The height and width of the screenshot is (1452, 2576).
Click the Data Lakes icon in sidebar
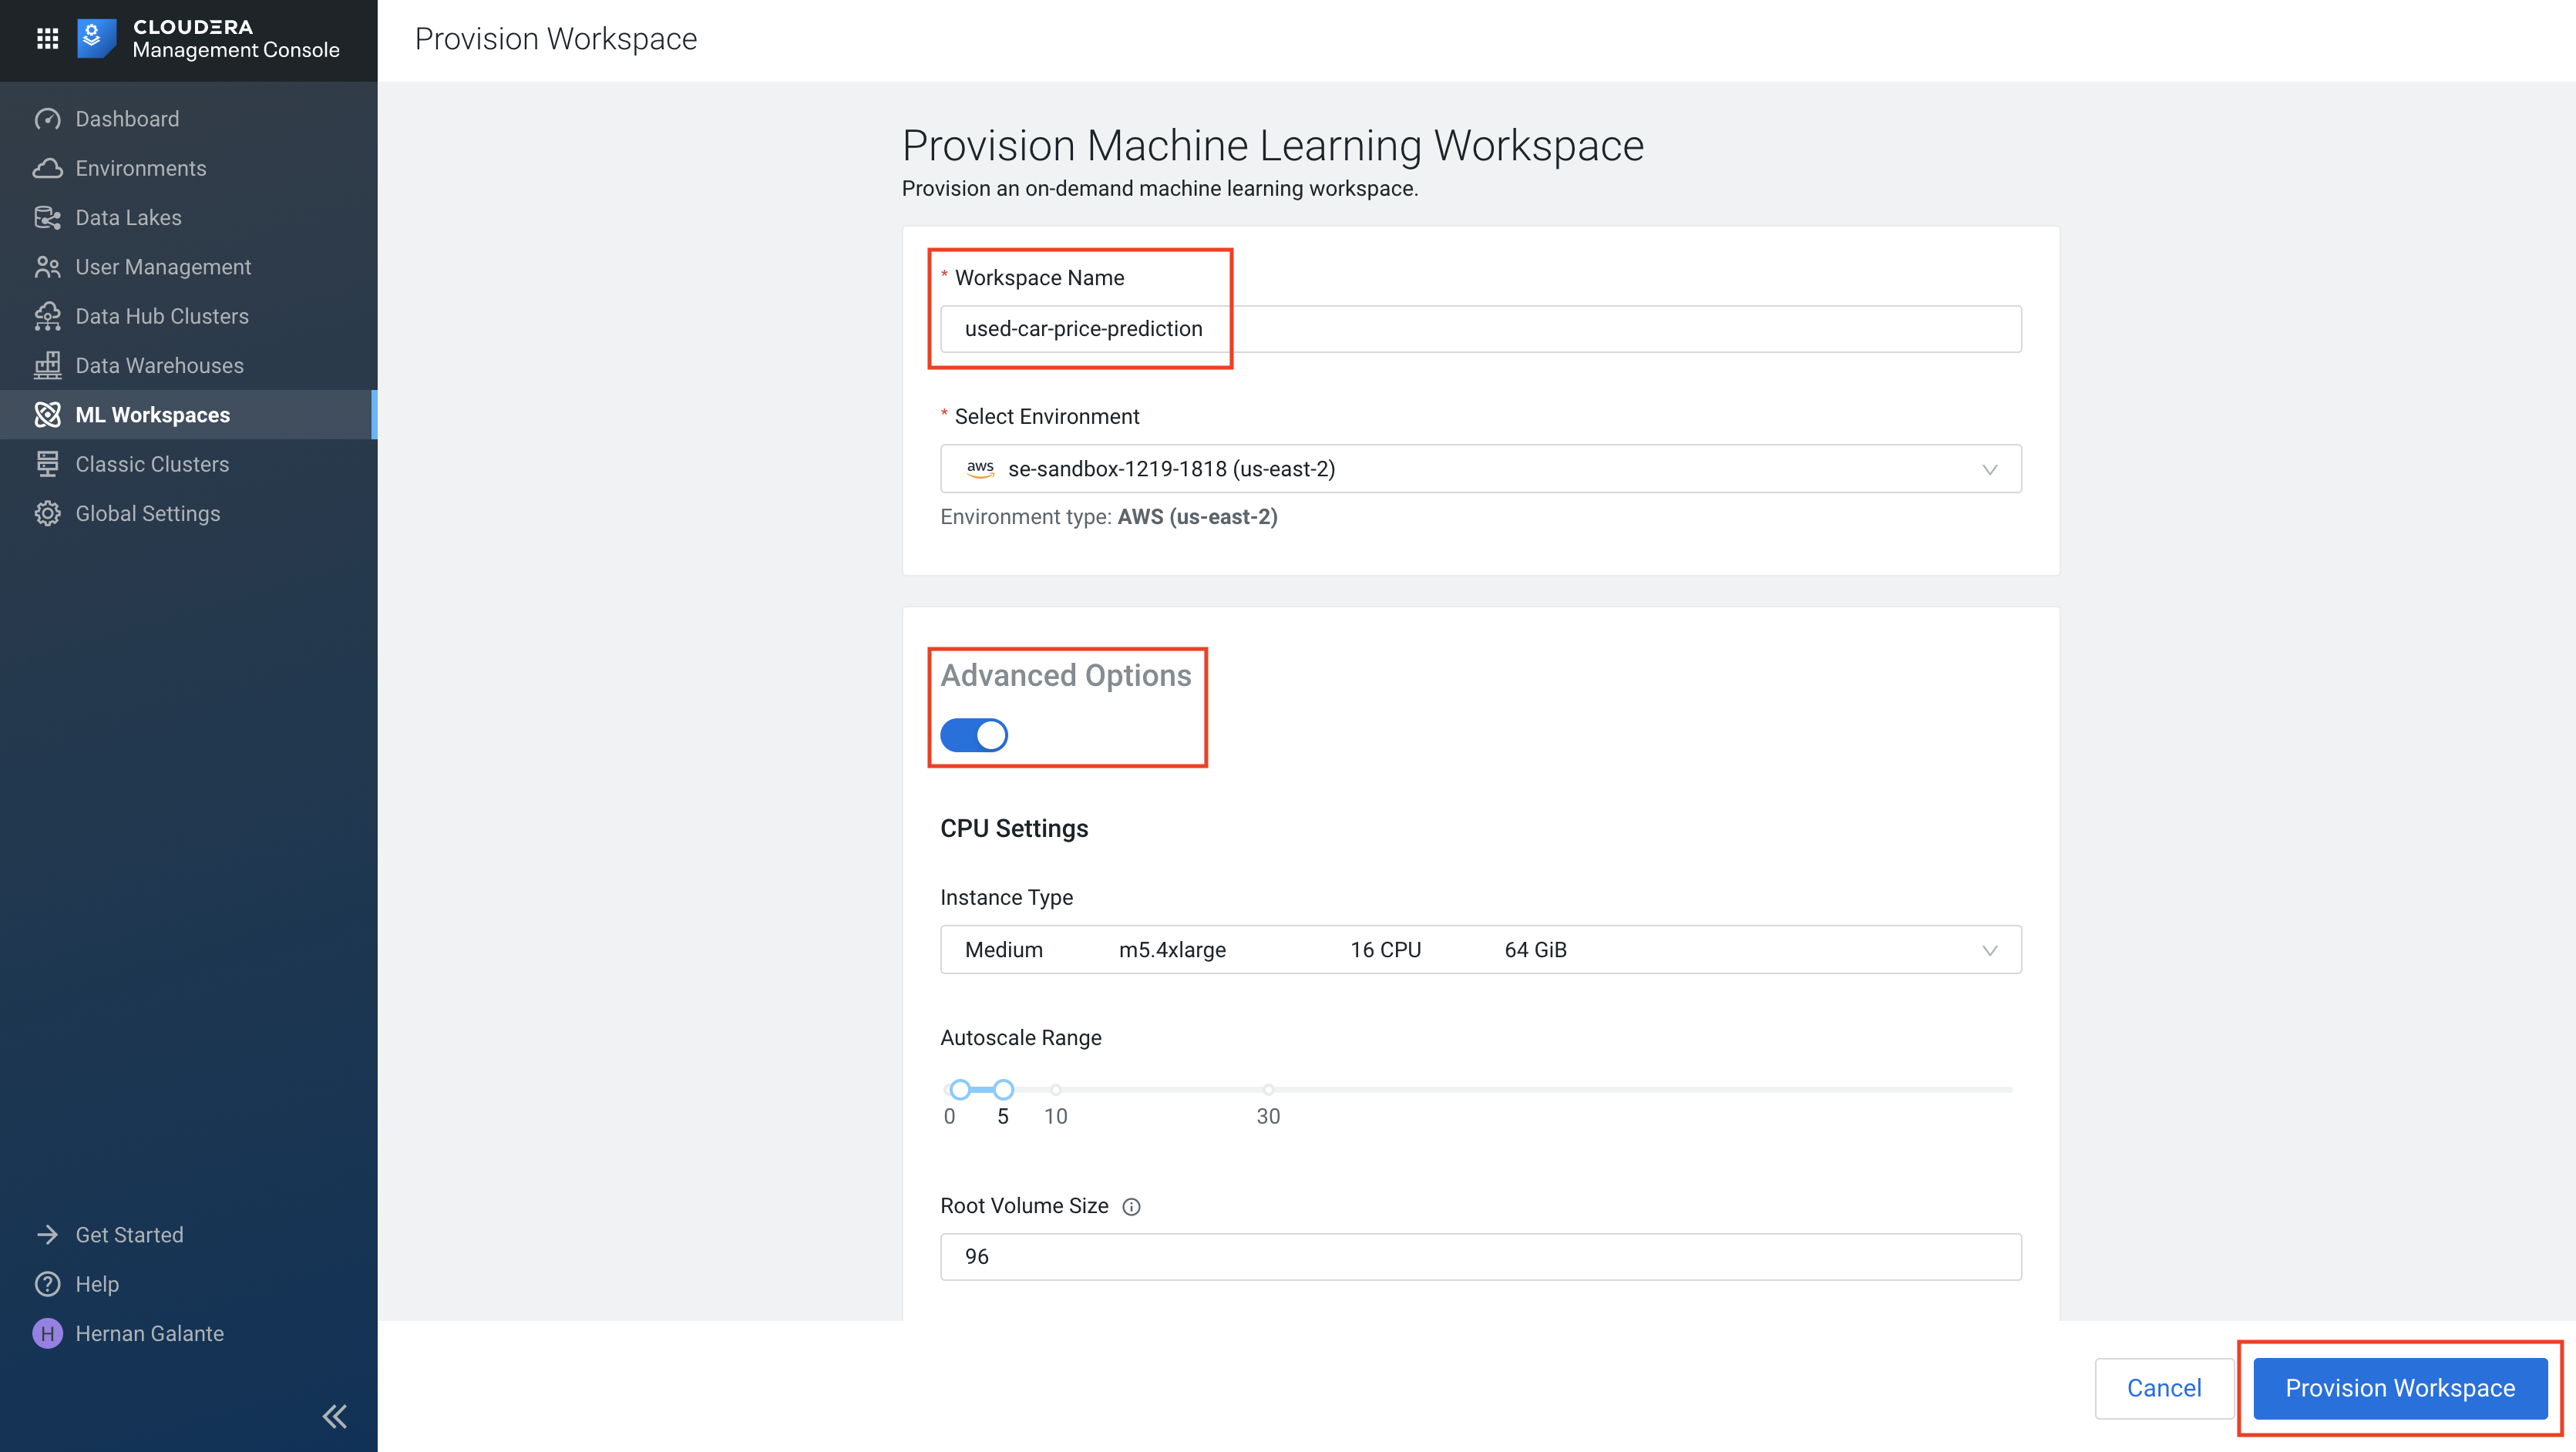pos(48,216)
